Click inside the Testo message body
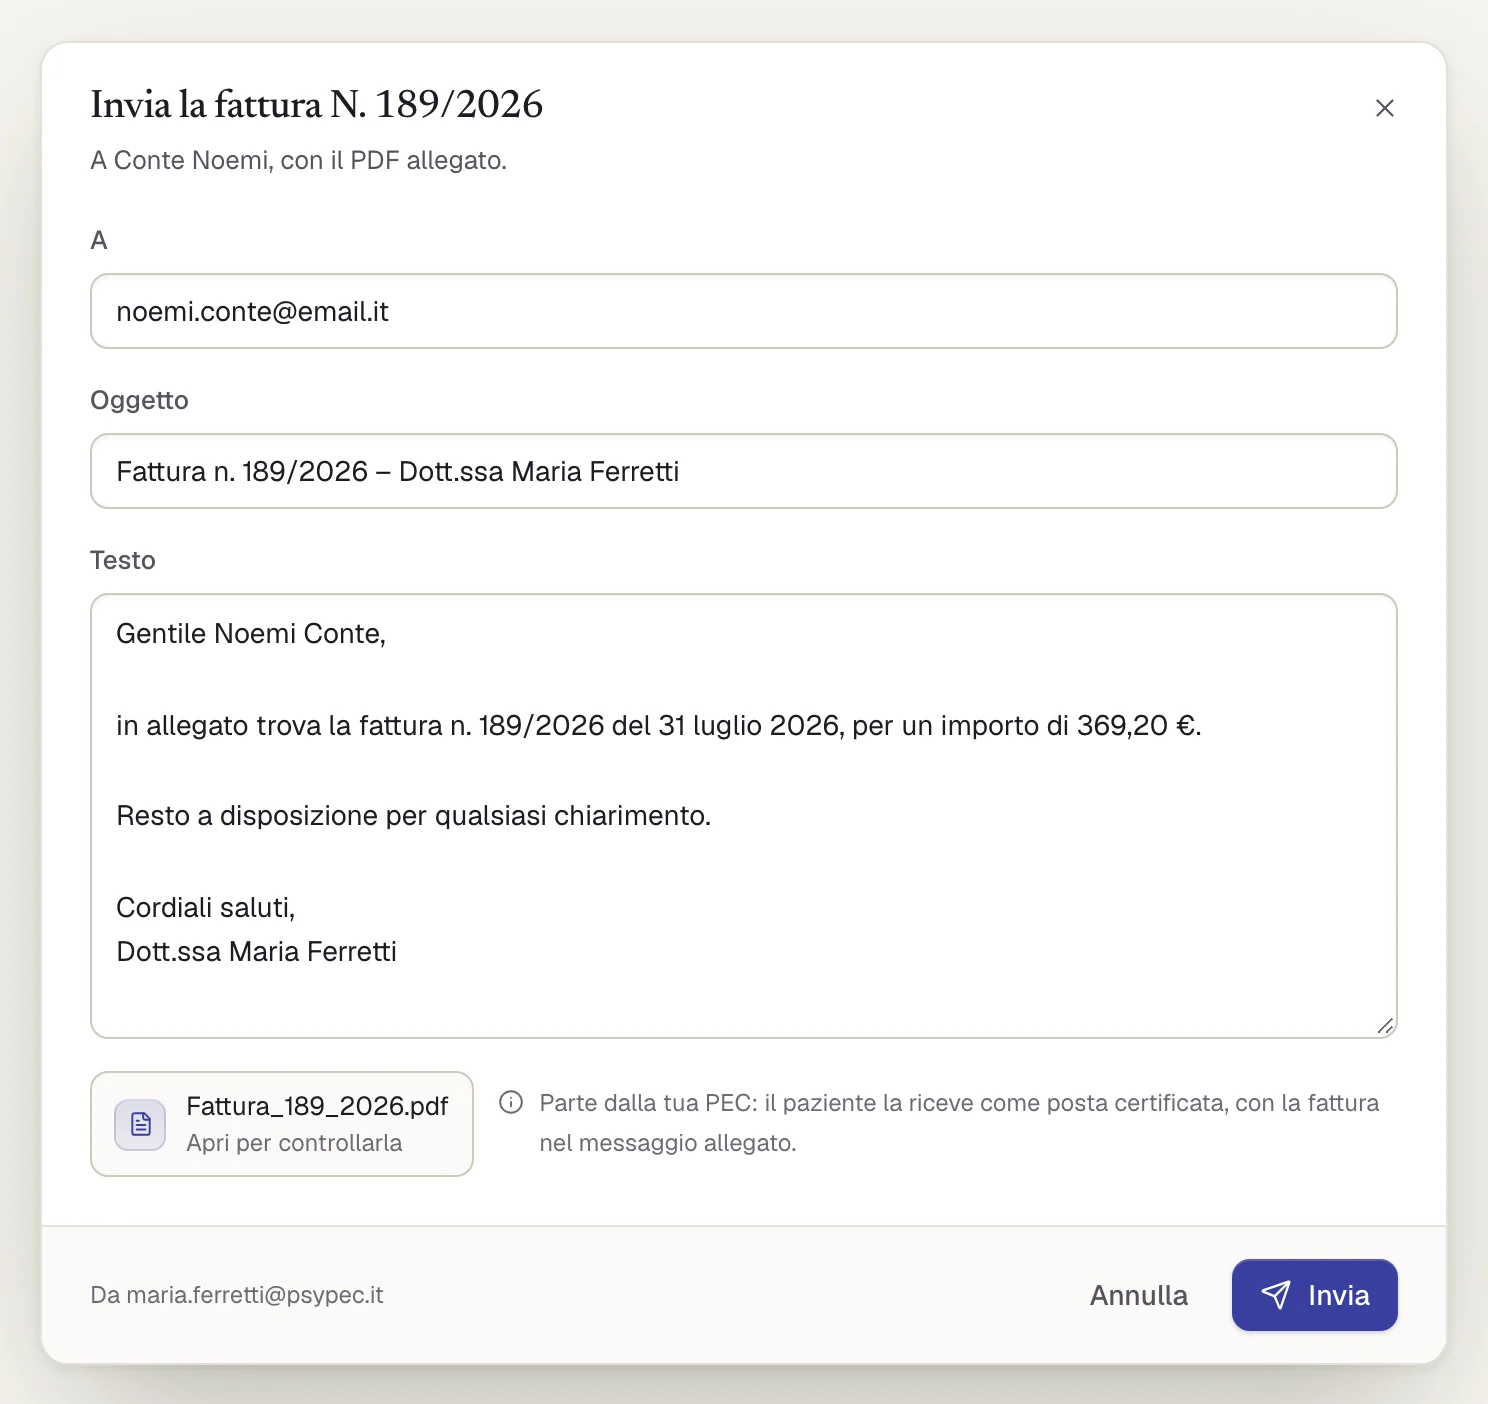 [744, 816]
